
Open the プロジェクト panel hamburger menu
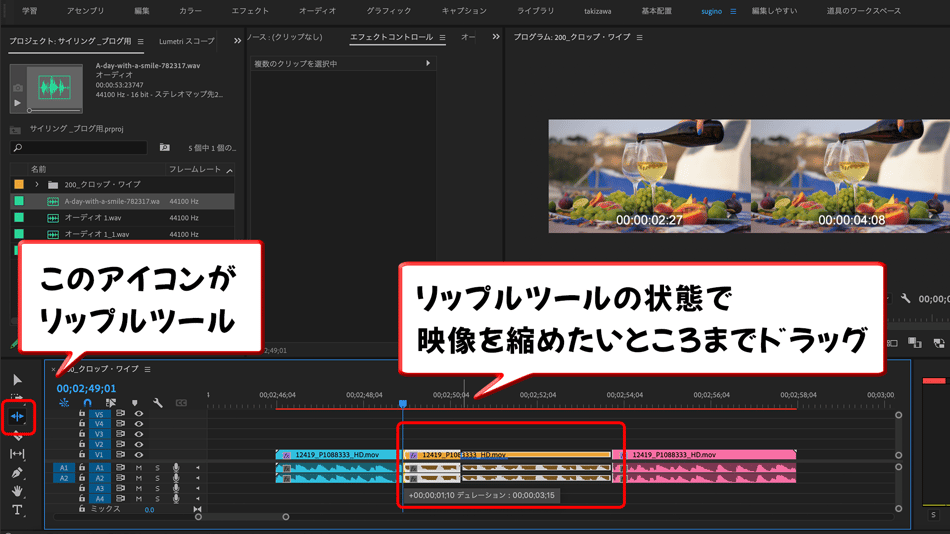tap(141, 41)
